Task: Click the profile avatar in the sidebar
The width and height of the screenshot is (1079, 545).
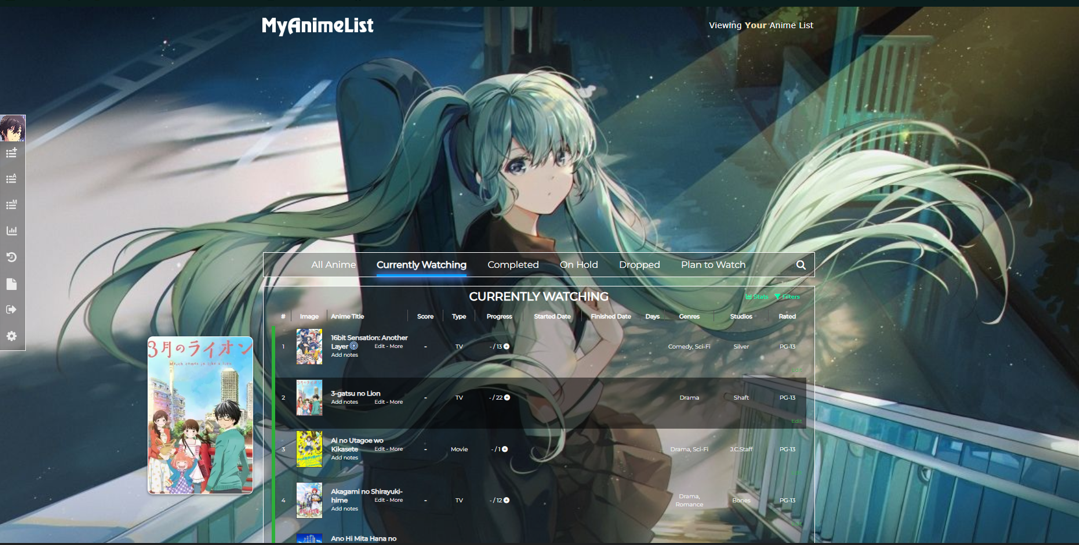Action: (12, 128)
